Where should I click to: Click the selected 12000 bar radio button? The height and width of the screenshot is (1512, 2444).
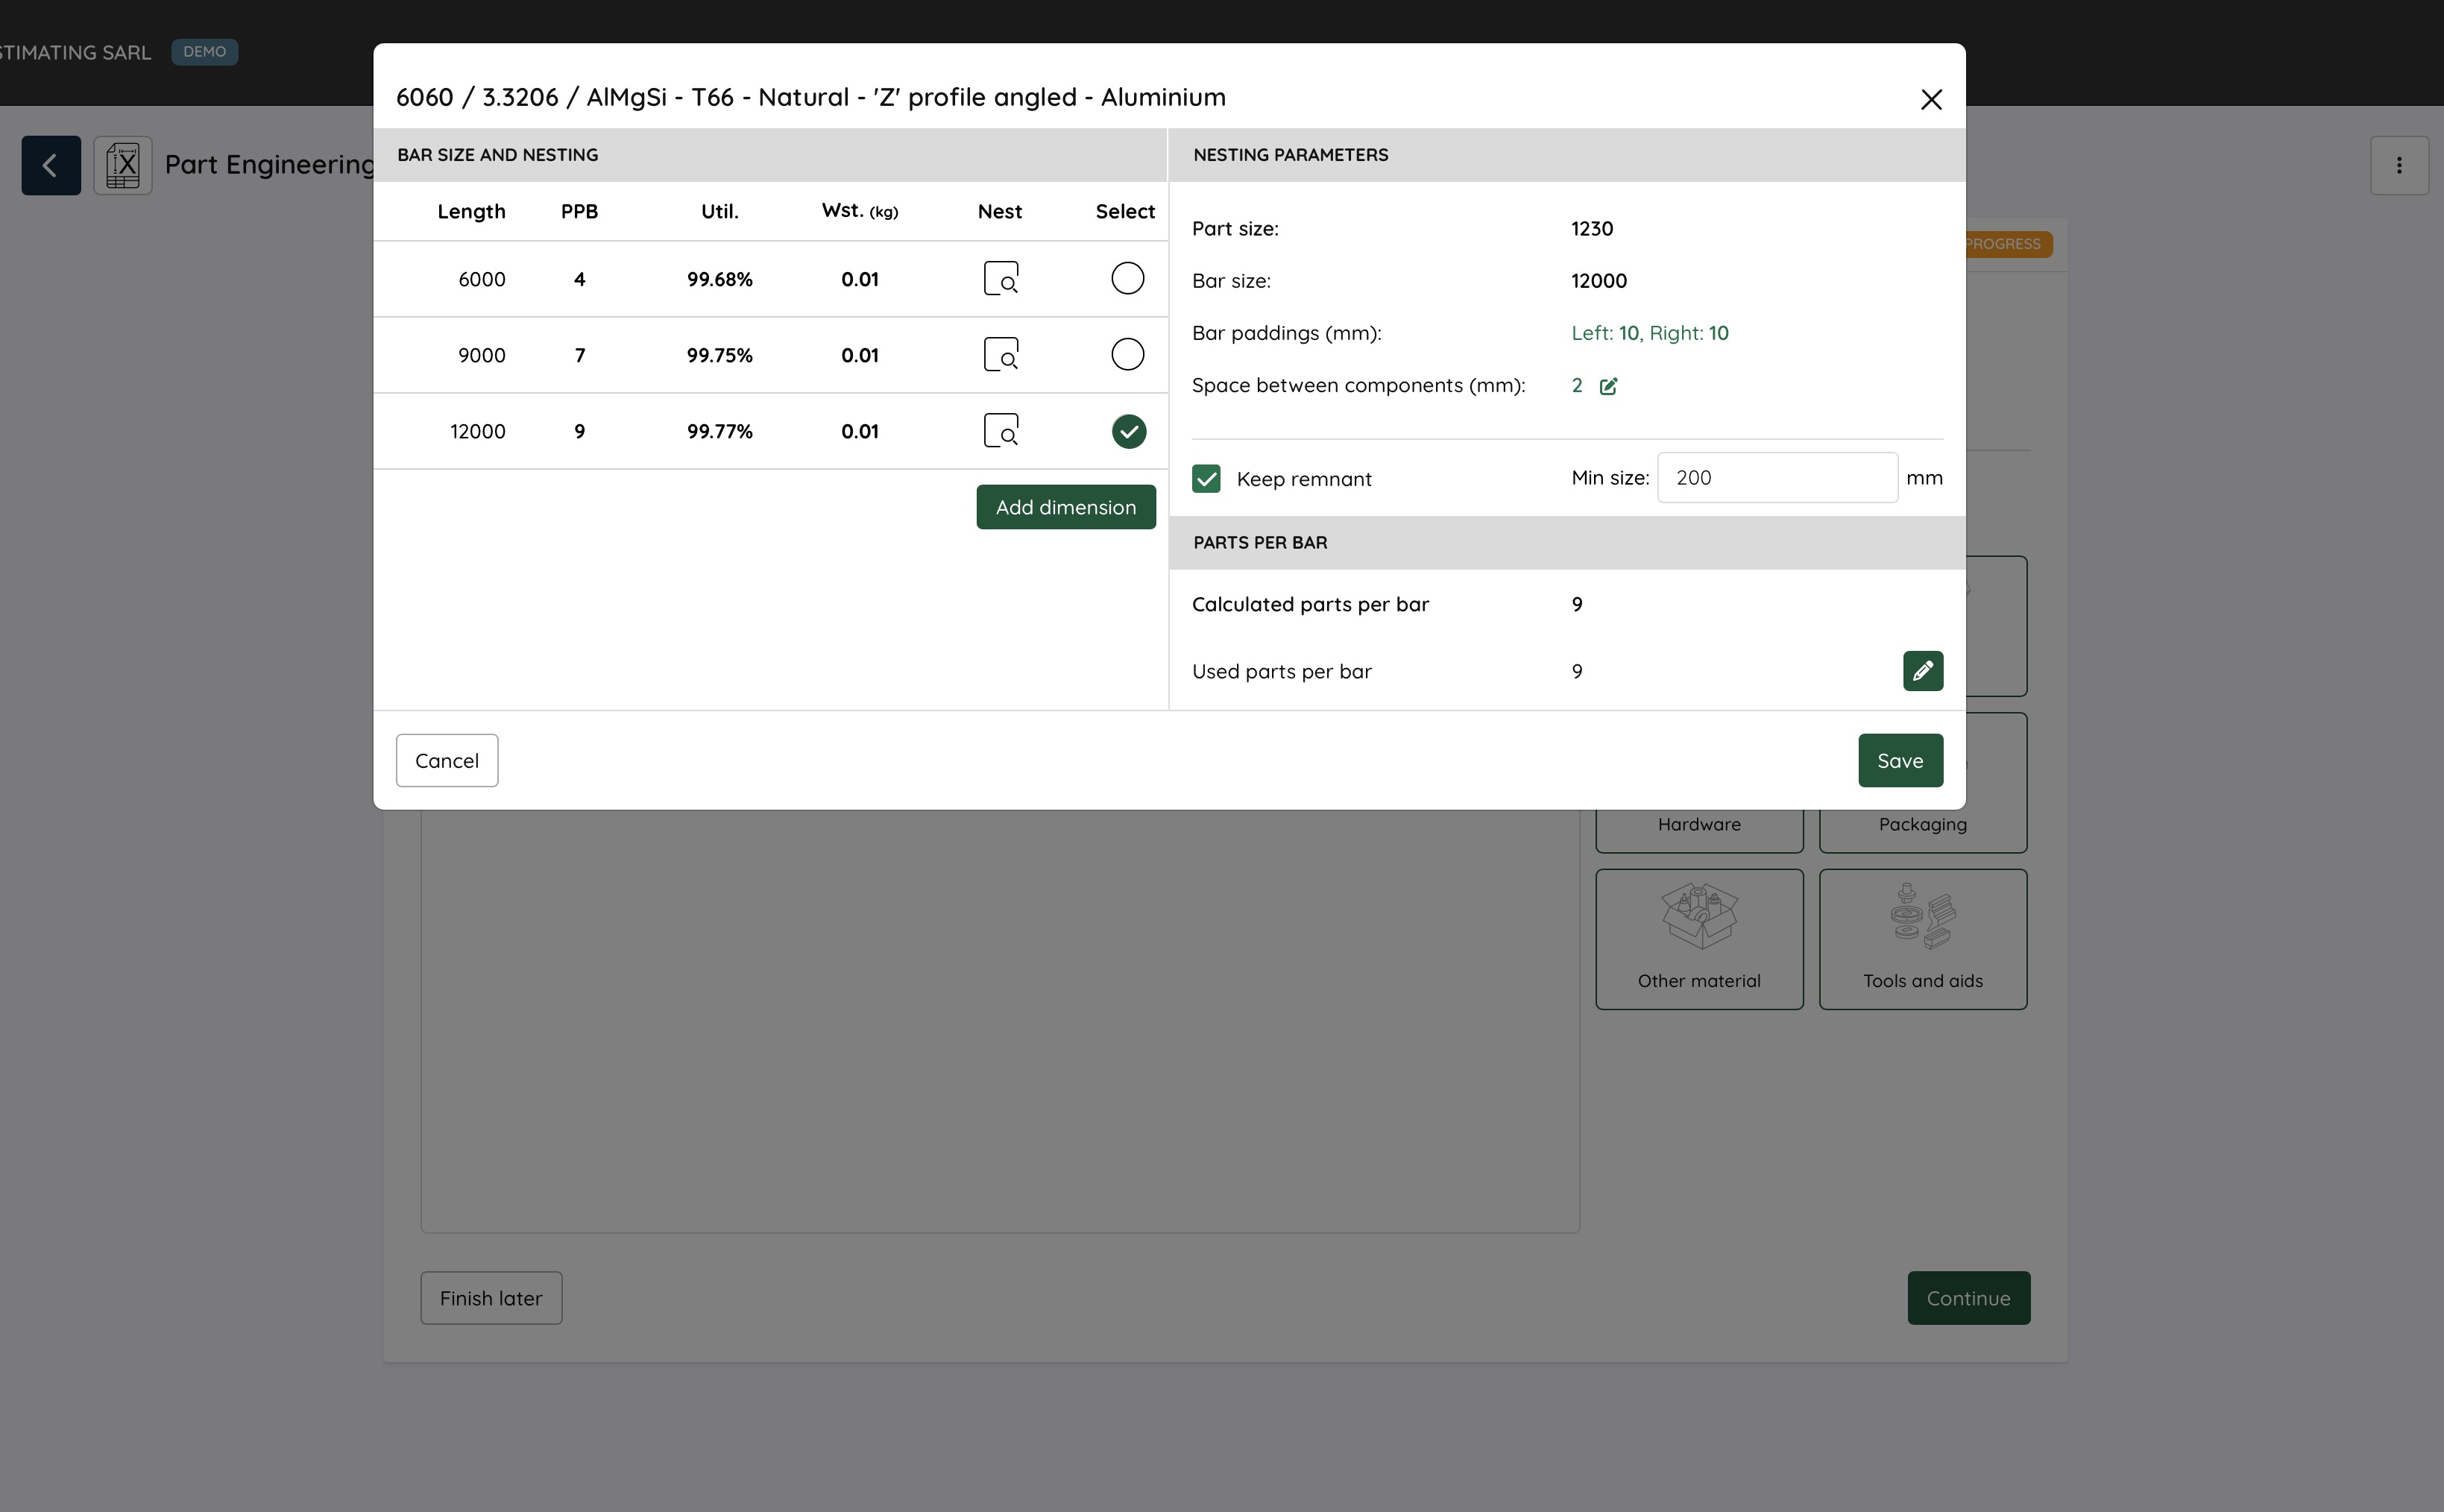coord(1128,431)
